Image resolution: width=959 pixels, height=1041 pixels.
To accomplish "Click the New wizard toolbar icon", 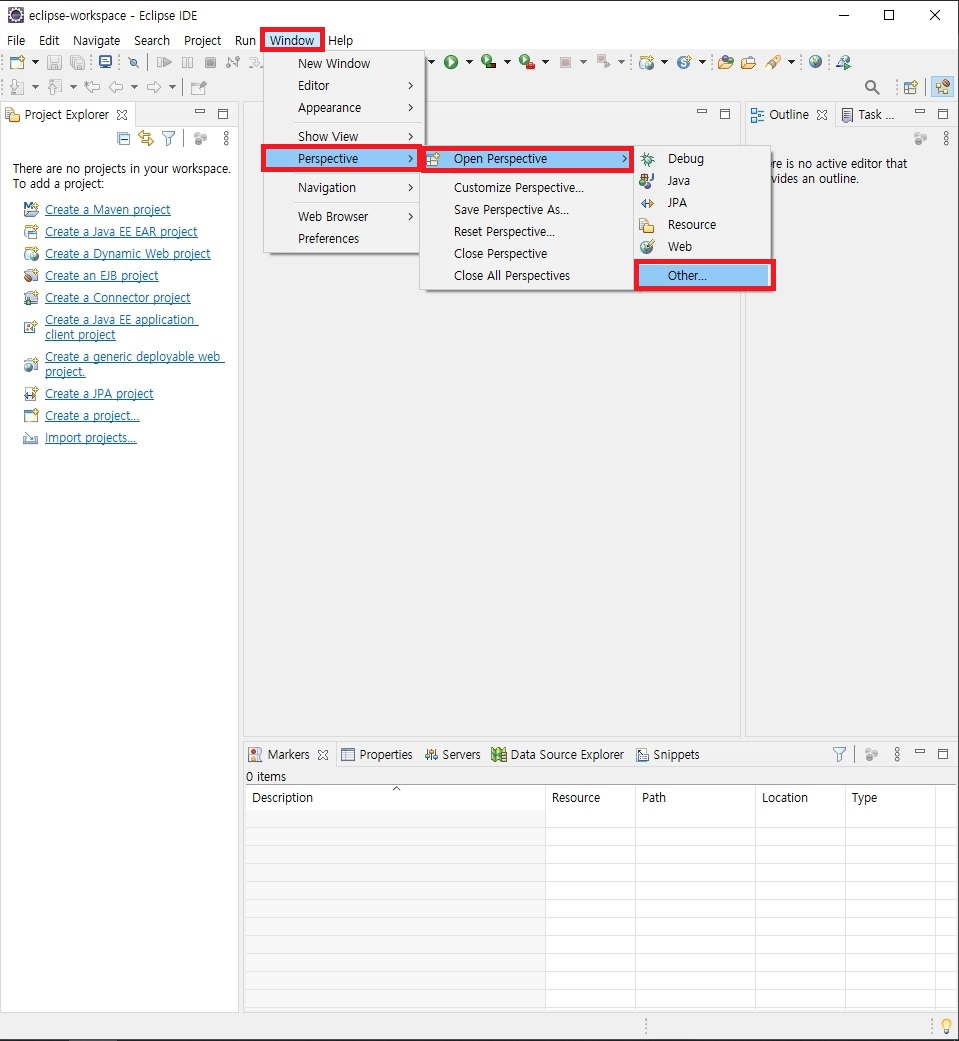I will tap(17, 62).
